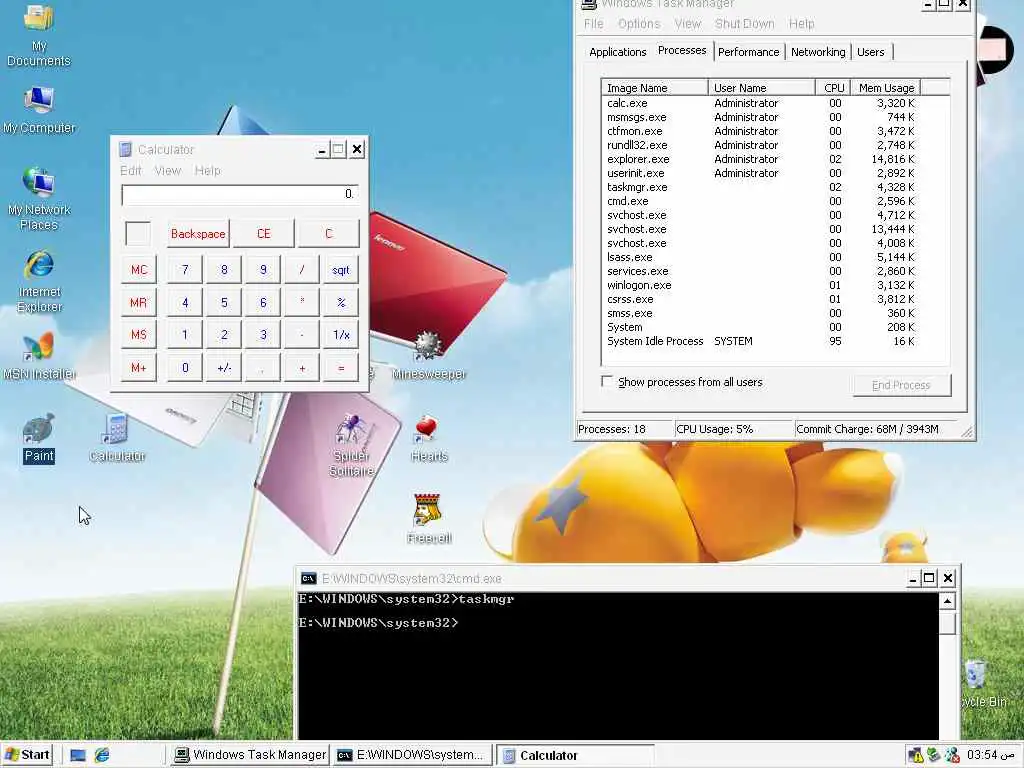Select explorer.exe process row
Viewport: 1024px width, 768px height.
click(x=761, y=159)
